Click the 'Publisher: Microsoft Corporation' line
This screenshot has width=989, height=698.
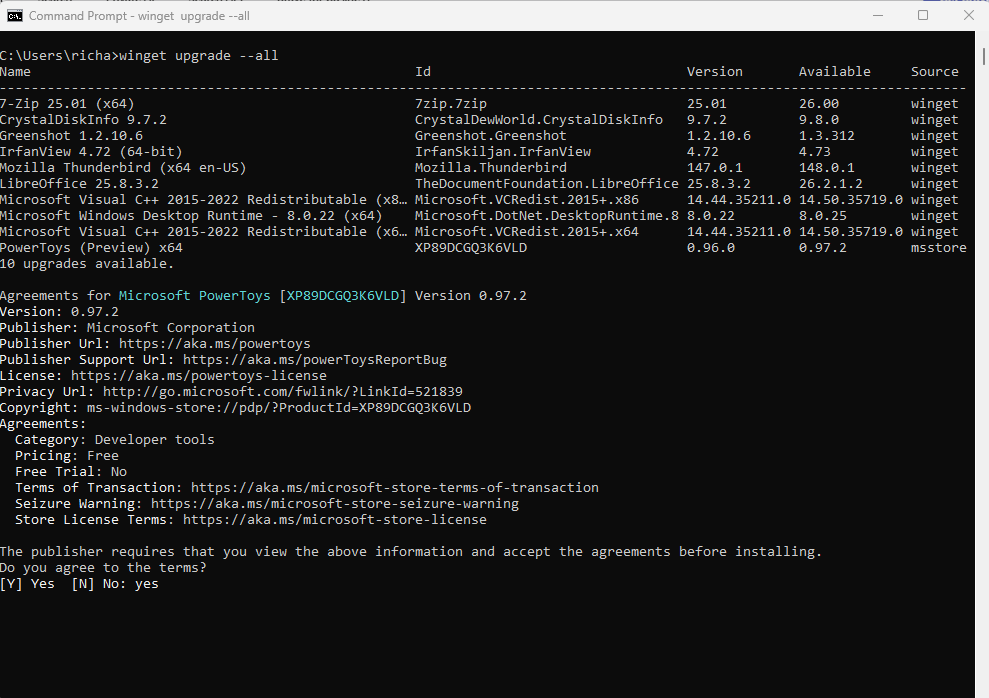point(127,328)
